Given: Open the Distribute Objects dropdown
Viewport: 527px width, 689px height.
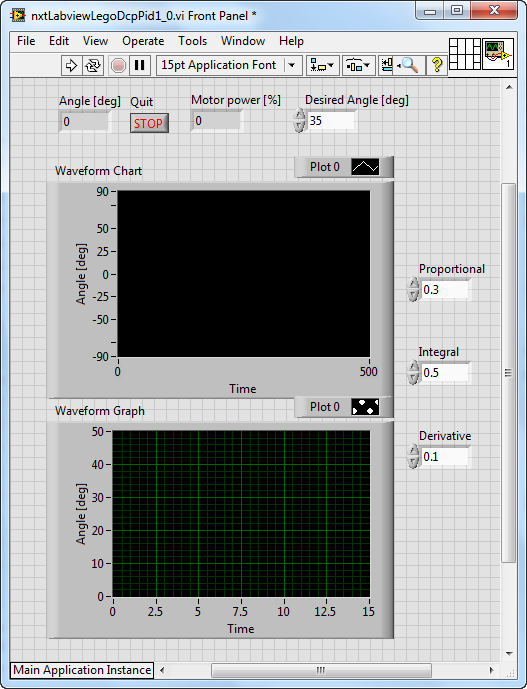Looking at the screenshot, I should (359, 65).
